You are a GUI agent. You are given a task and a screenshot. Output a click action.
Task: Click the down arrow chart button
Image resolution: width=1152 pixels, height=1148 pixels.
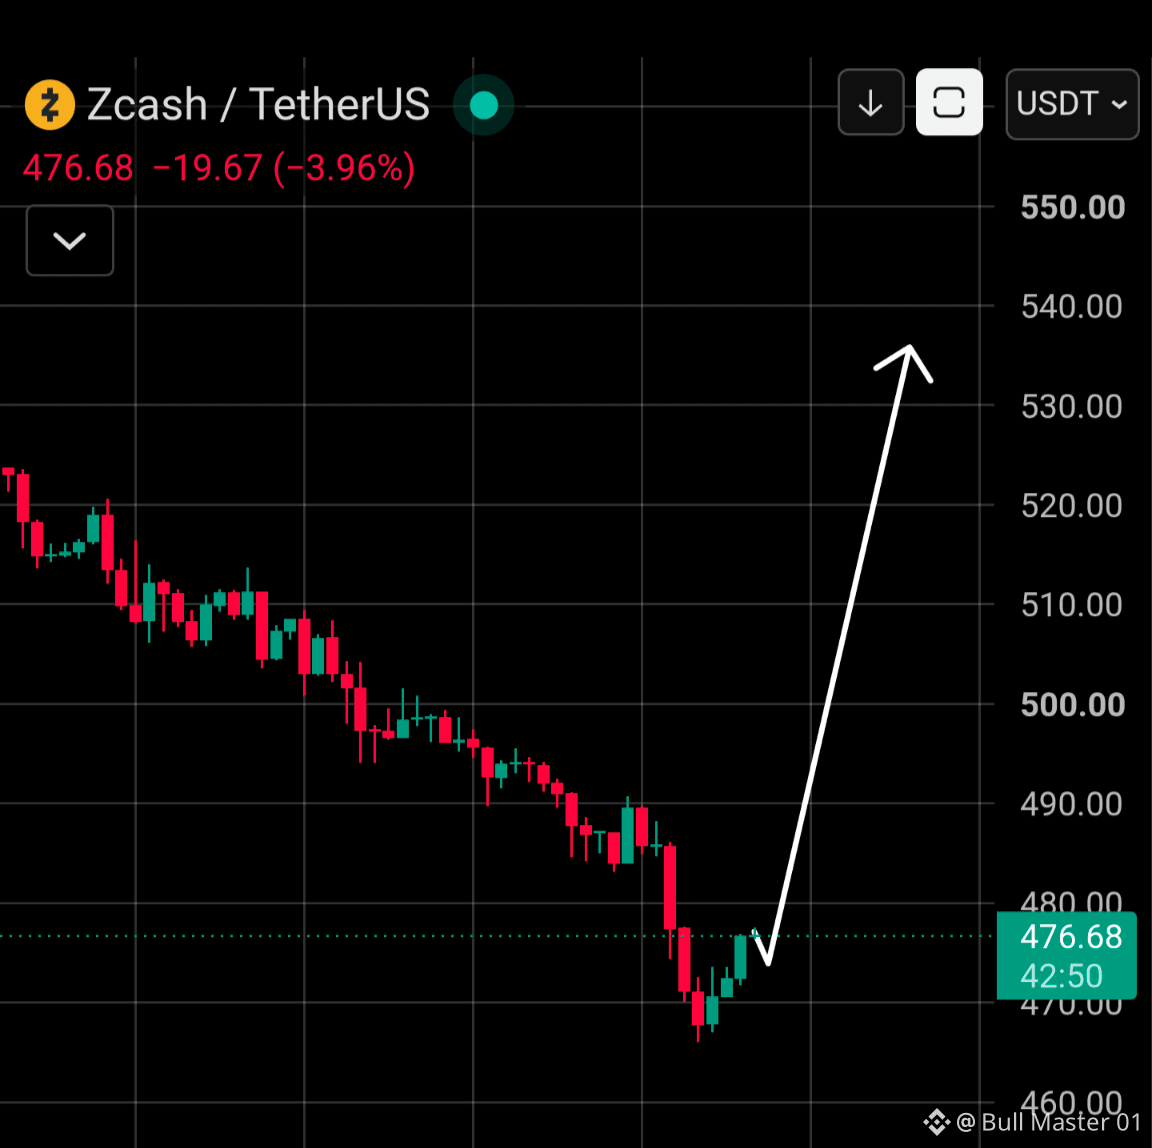[x=871, y=103]
